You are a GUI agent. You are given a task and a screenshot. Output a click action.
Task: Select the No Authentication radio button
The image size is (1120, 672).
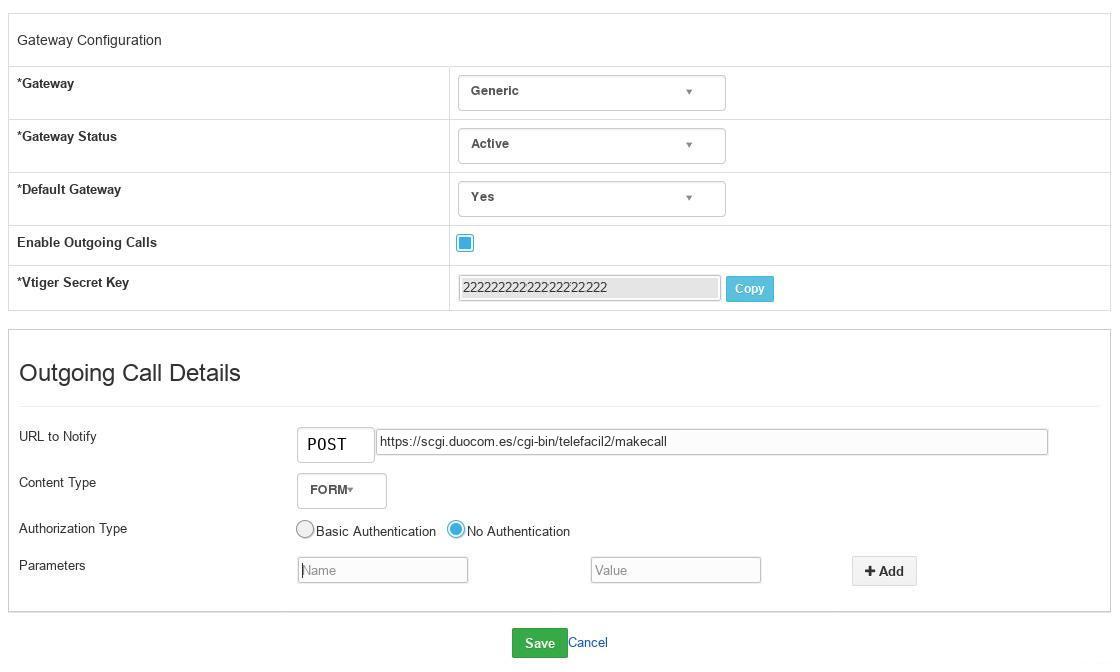456,530
